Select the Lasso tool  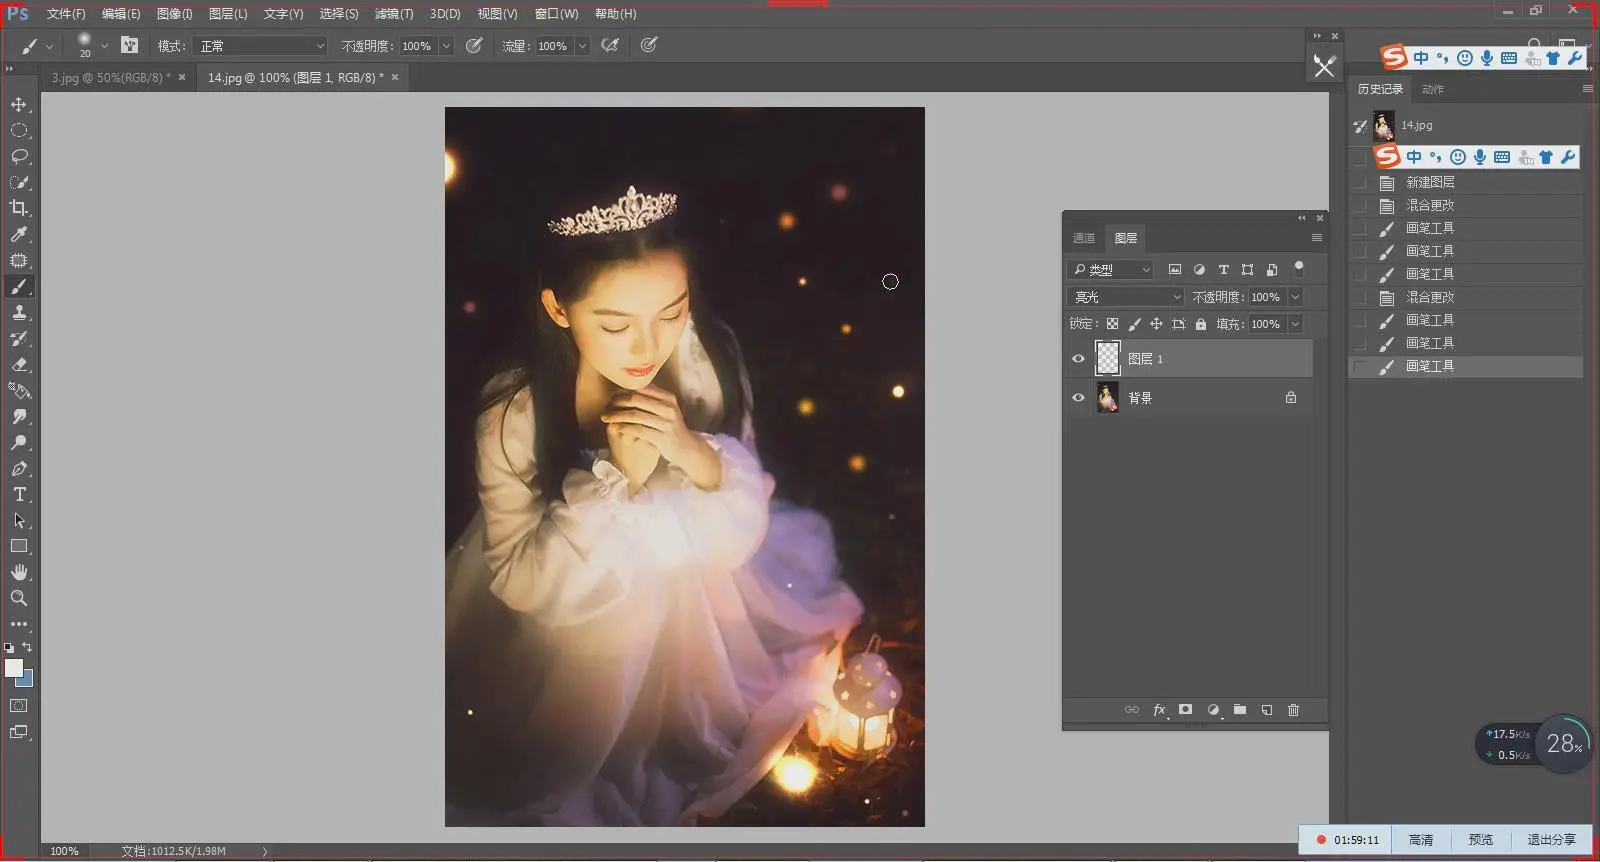coord(19,156)
